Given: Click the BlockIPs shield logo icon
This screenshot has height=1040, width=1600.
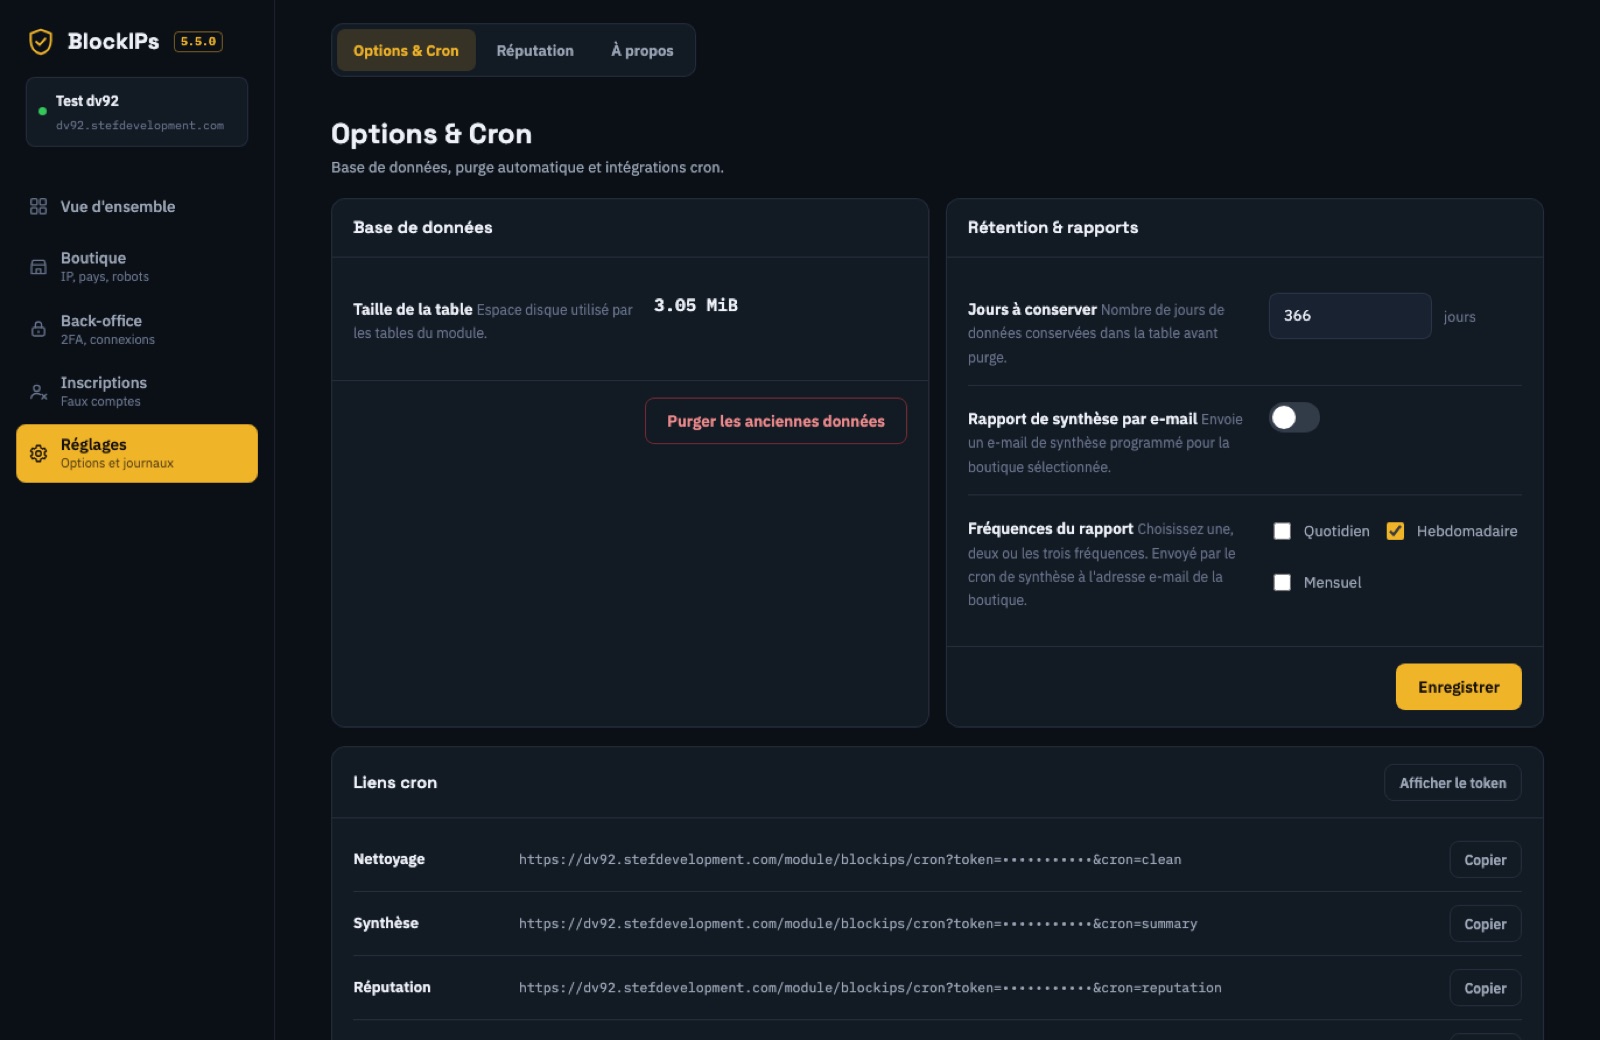Looking at the screenshot, I should coord(40,41).
